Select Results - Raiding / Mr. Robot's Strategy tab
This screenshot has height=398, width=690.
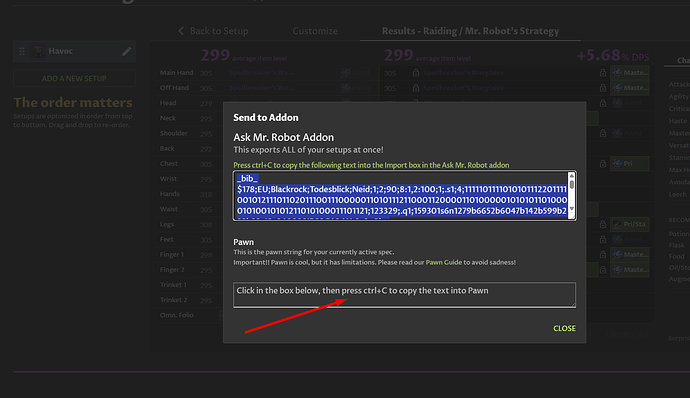[470, 31]
